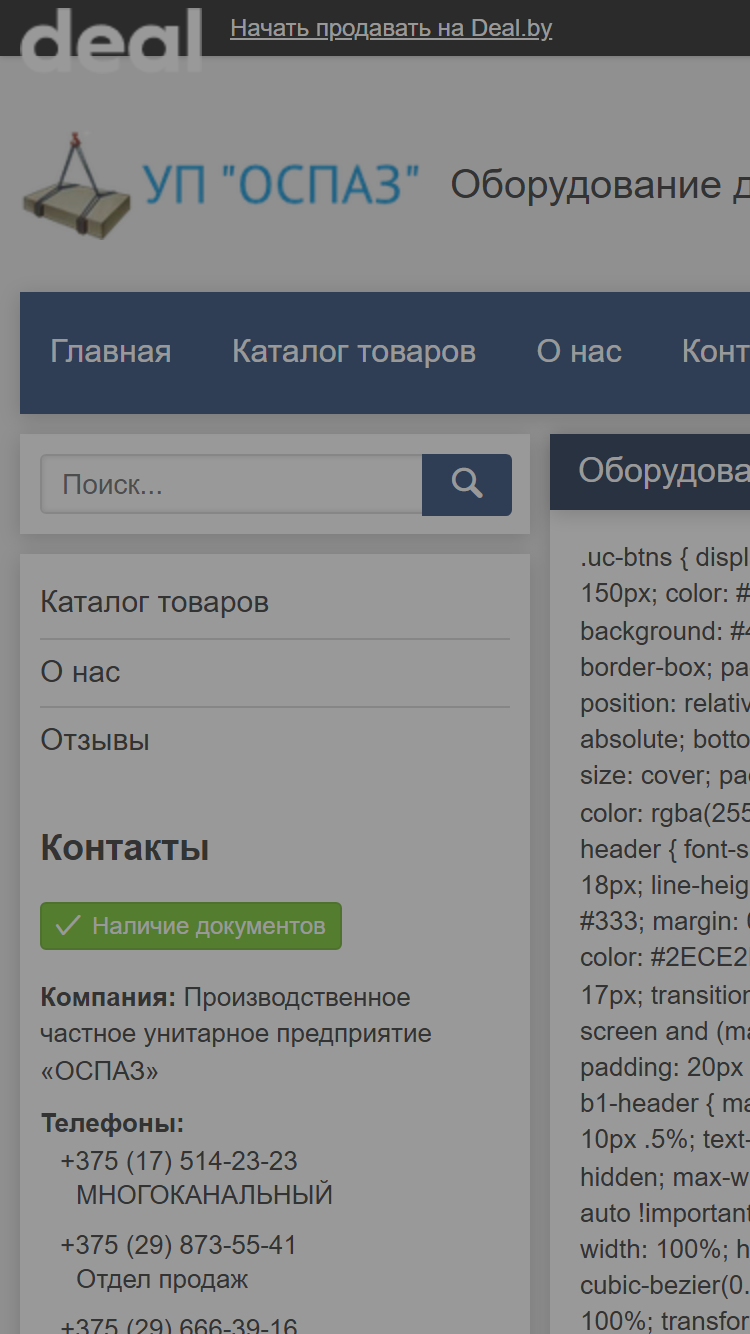Click the МНОГОКАНАЛЬНЫЙ label

[x=204, y=1195]
